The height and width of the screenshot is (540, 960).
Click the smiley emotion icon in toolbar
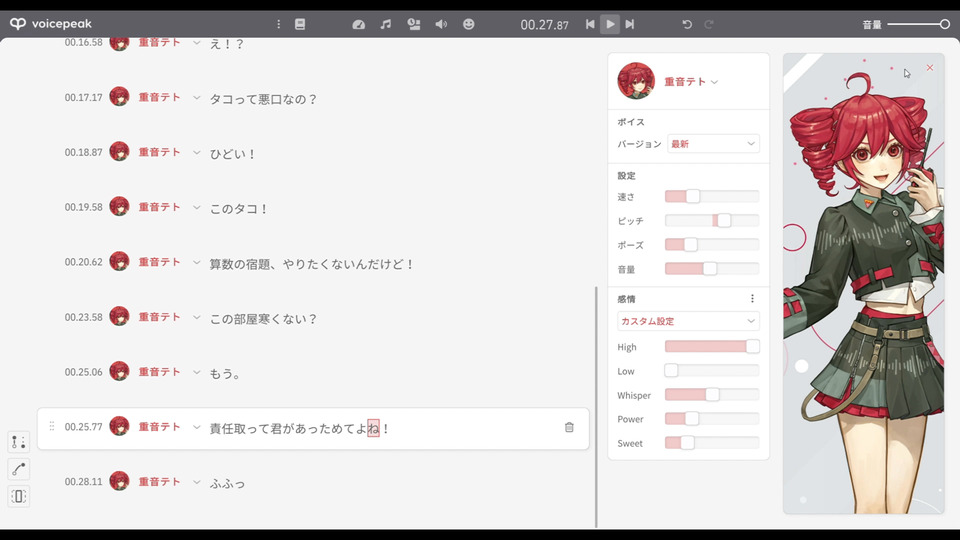point(468,24)
